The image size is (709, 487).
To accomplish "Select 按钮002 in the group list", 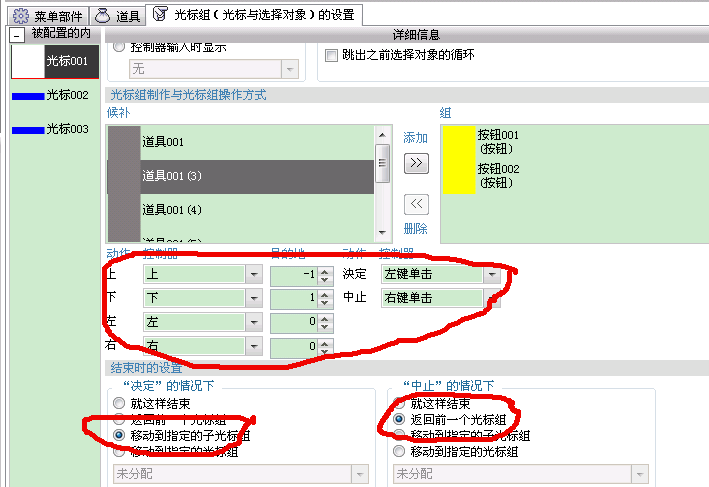I will pos(497,176).
